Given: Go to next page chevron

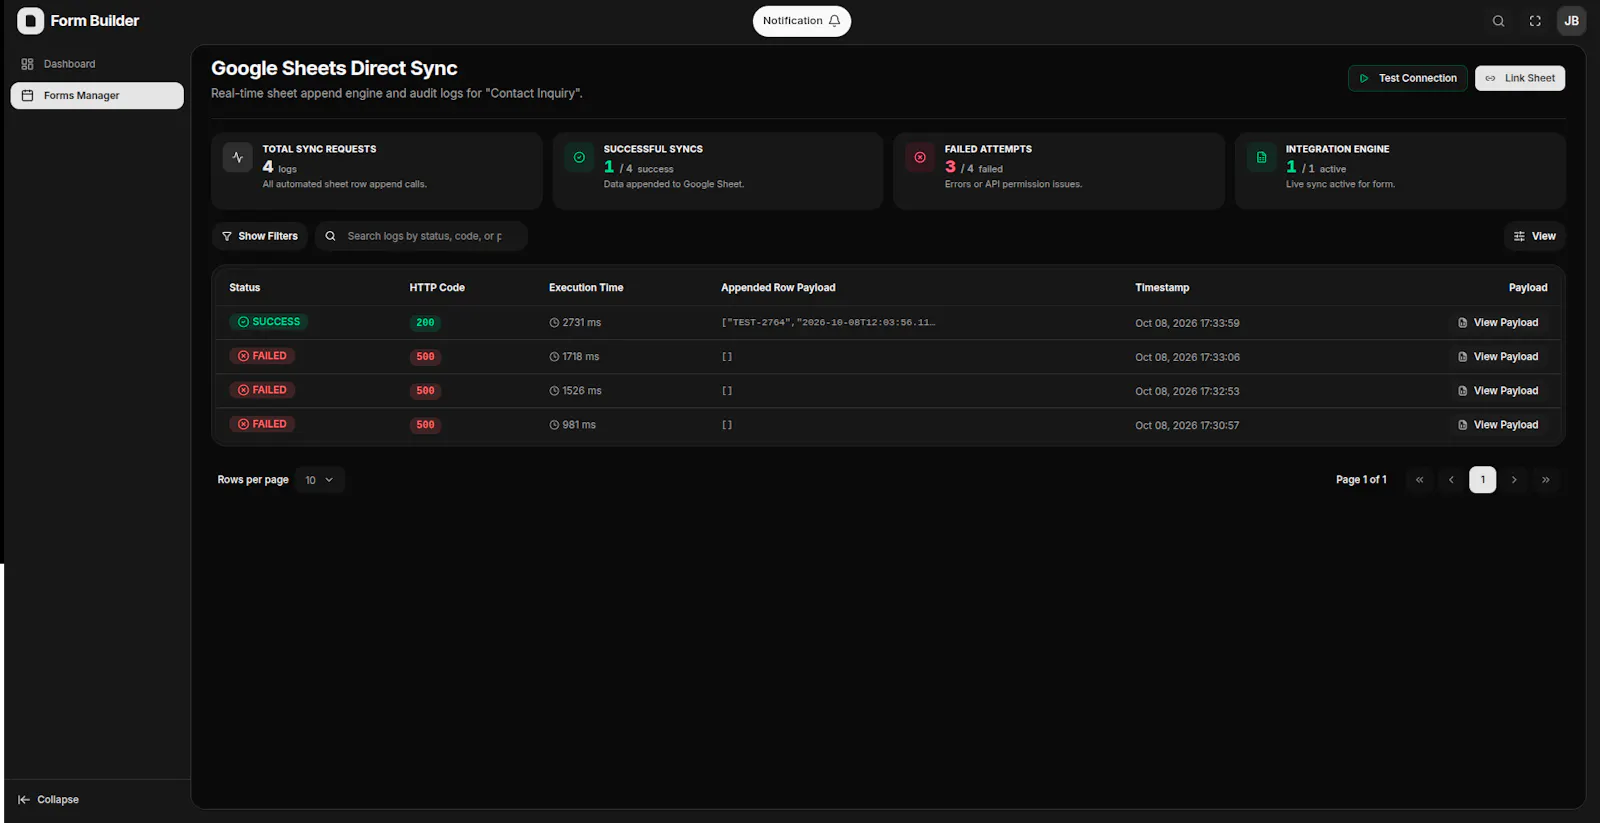Looking at the screenshot, I should click(1514, 480).
